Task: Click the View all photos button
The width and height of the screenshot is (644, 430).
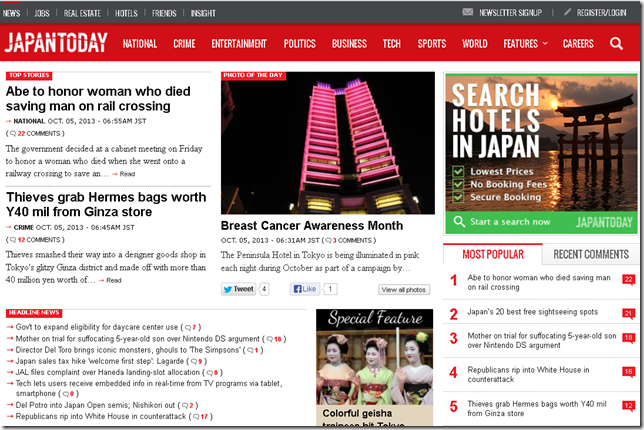Action: (404, 289)
